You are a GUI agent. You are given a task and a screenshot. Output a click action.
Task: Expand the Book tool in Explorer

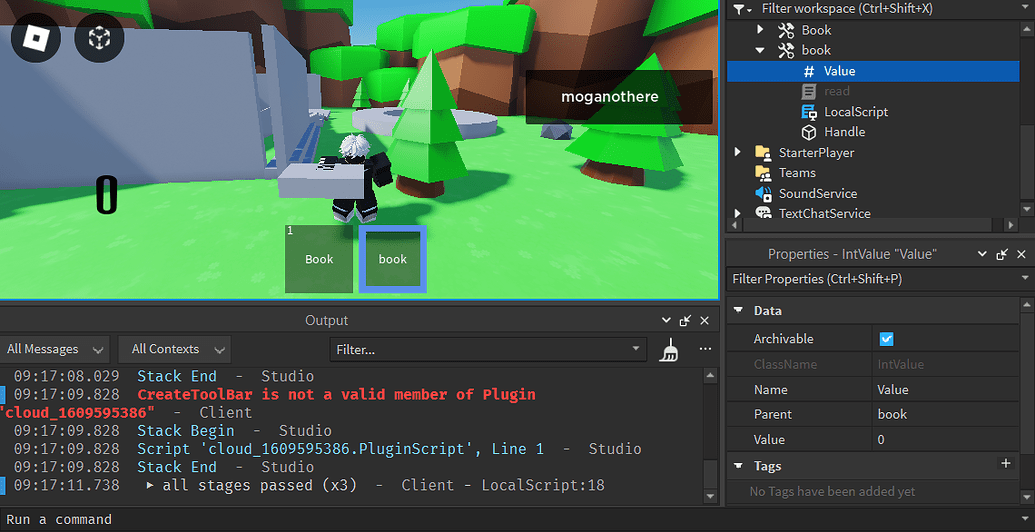coord(760,29)
